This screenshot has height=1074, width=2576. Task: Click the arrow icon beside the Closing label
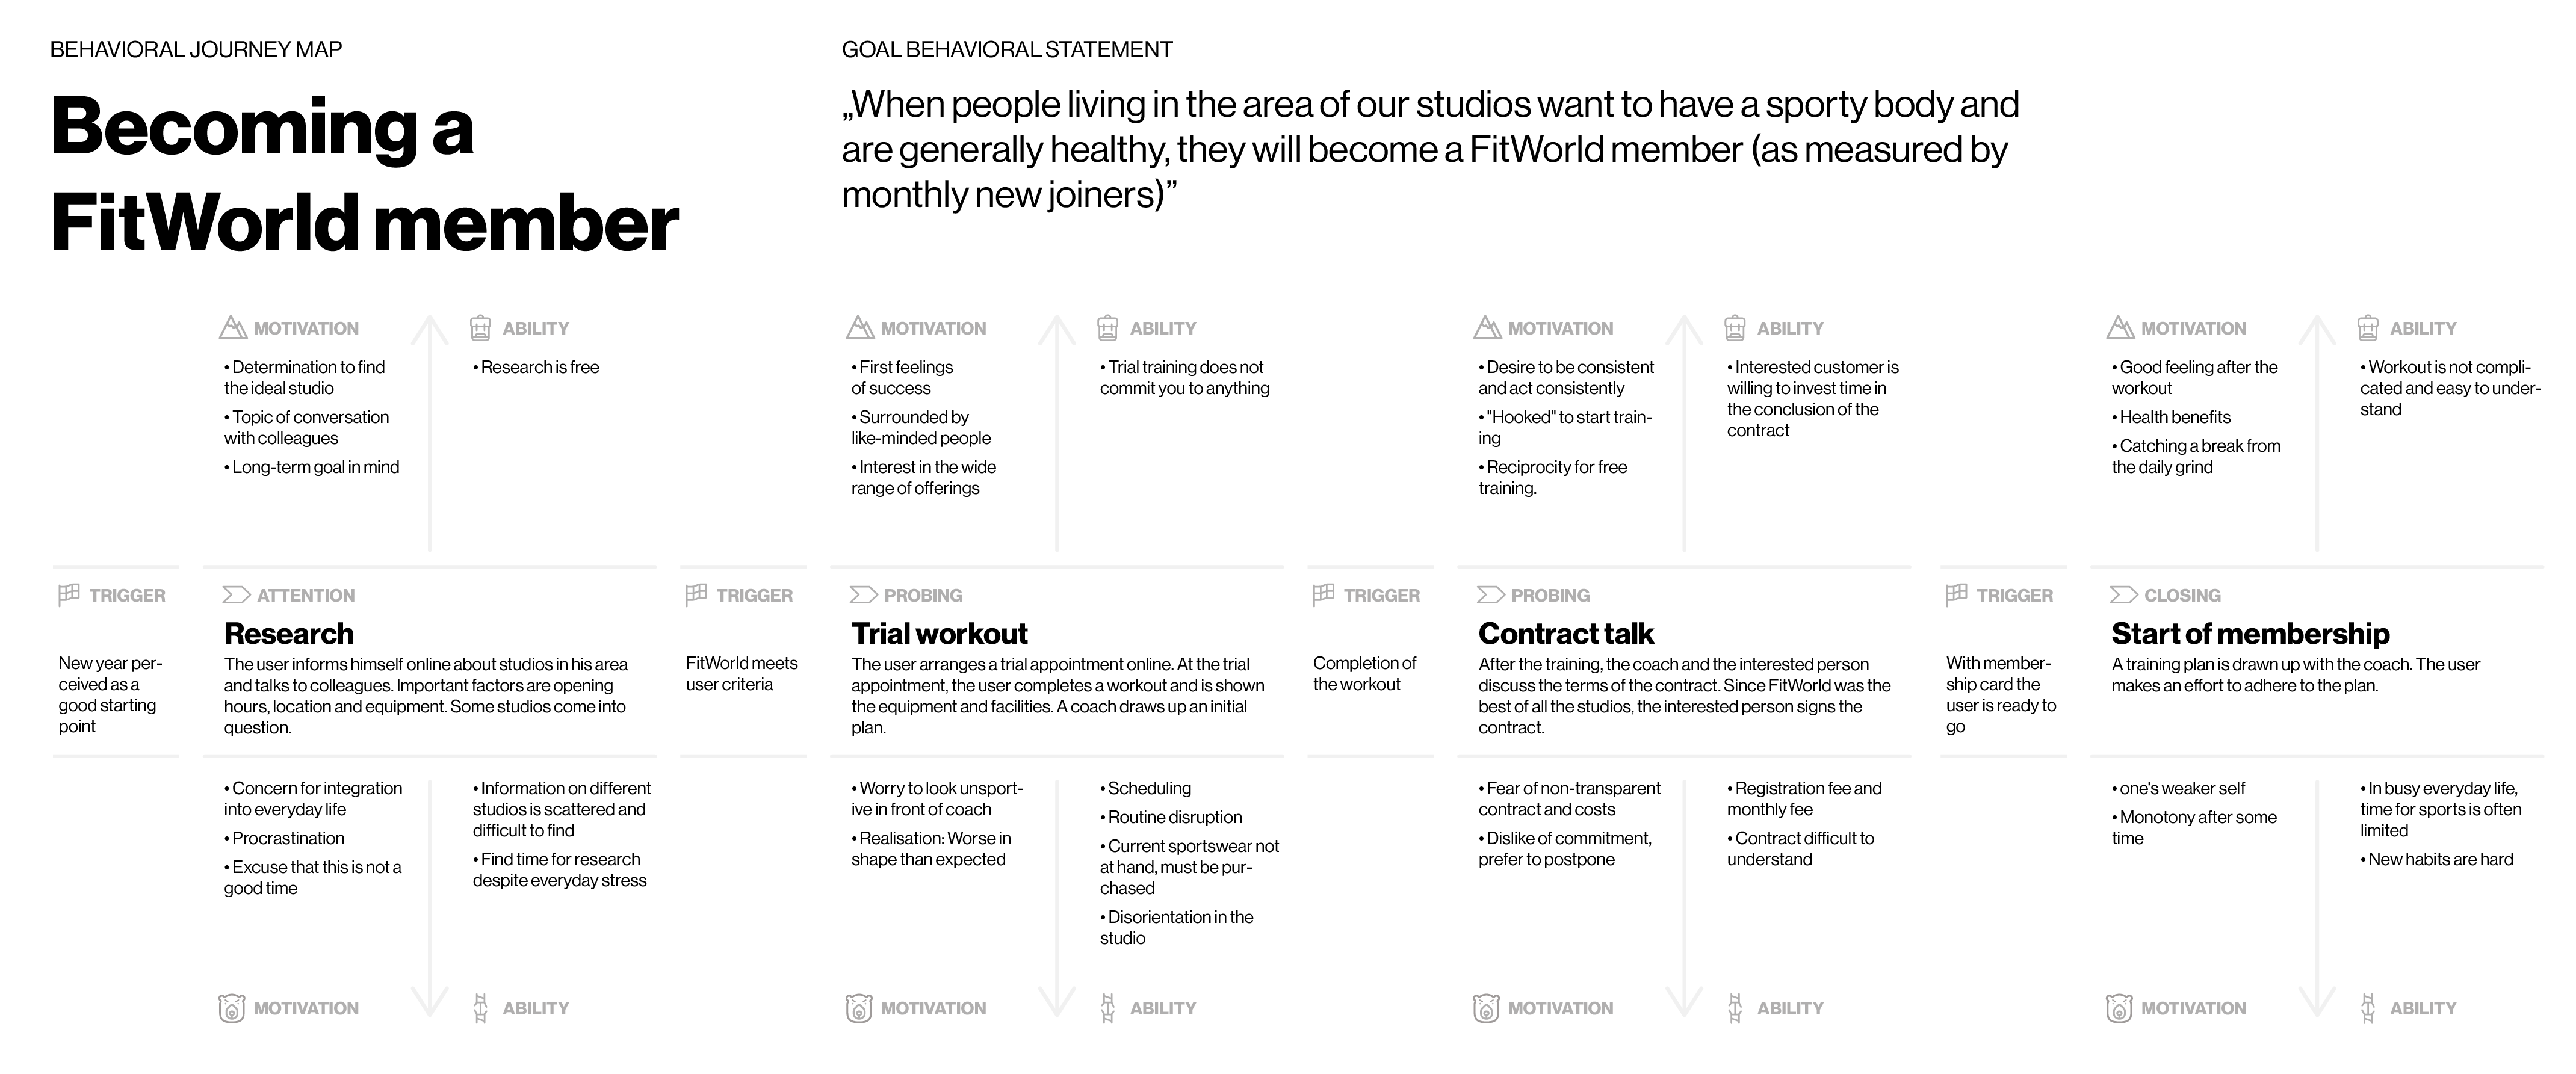[x=2122, y=595]
